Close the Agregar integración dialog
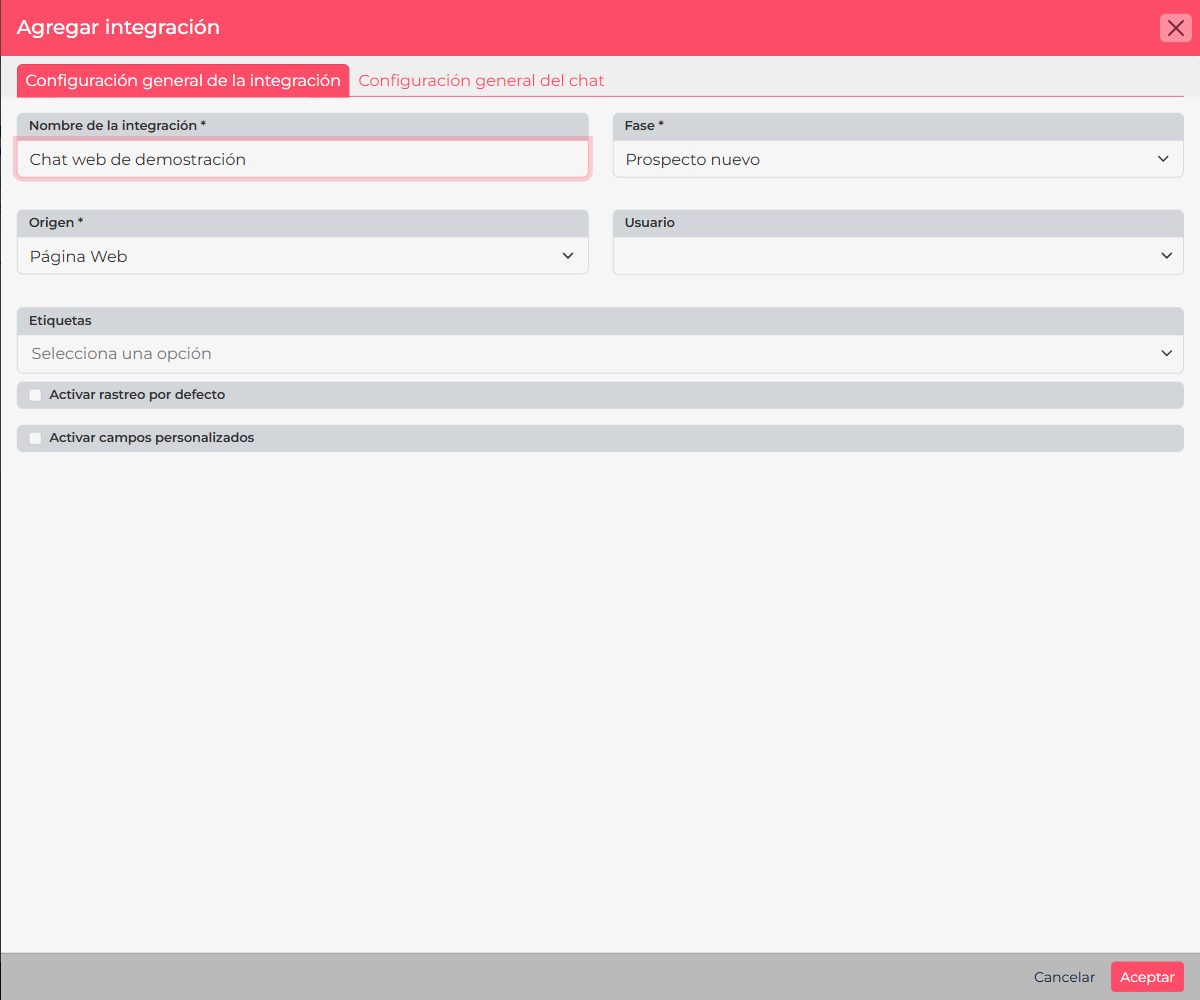The height and width of the screenshot is (1000, 1200). tap(1175, 28)
